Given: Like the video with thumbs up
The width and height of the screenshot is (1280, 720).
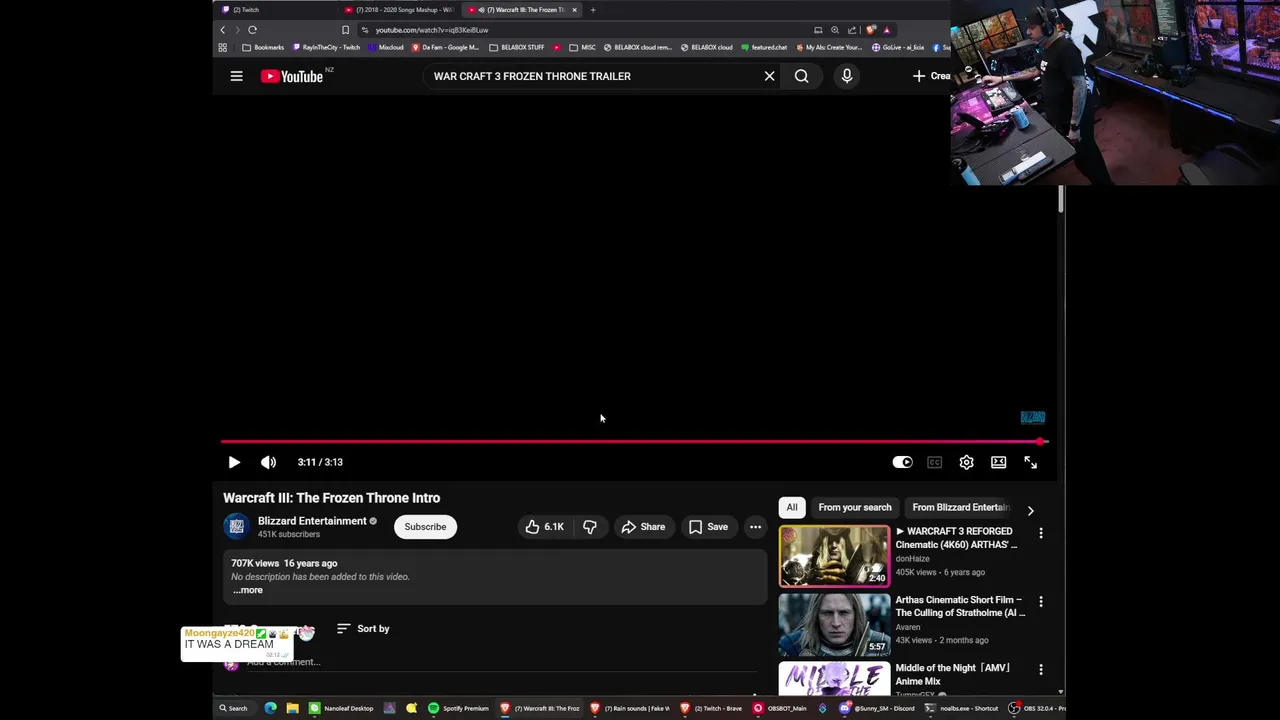Looking at the screenshot, I should point(544,527).
